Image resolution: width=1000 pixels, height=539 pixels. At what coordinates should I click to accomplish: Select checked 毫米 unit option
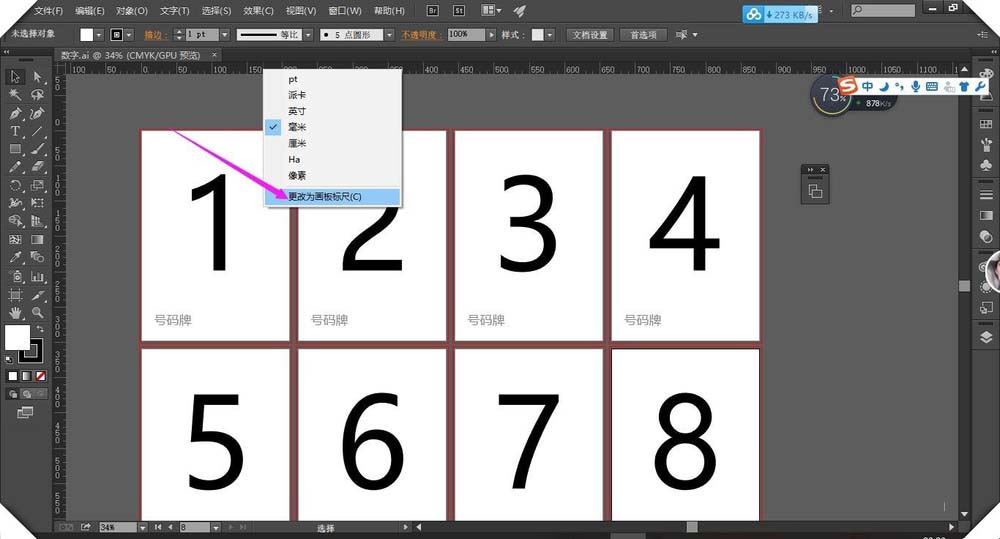[332, 127]
